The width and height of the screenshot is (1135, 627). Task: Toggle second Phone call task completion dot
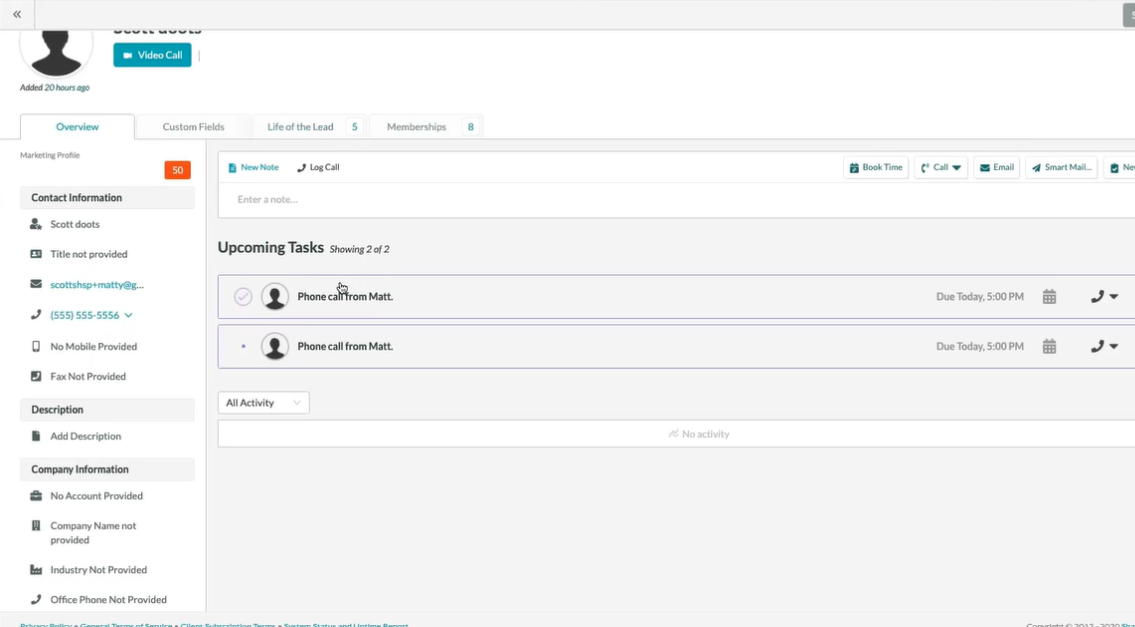pos(243,346)
